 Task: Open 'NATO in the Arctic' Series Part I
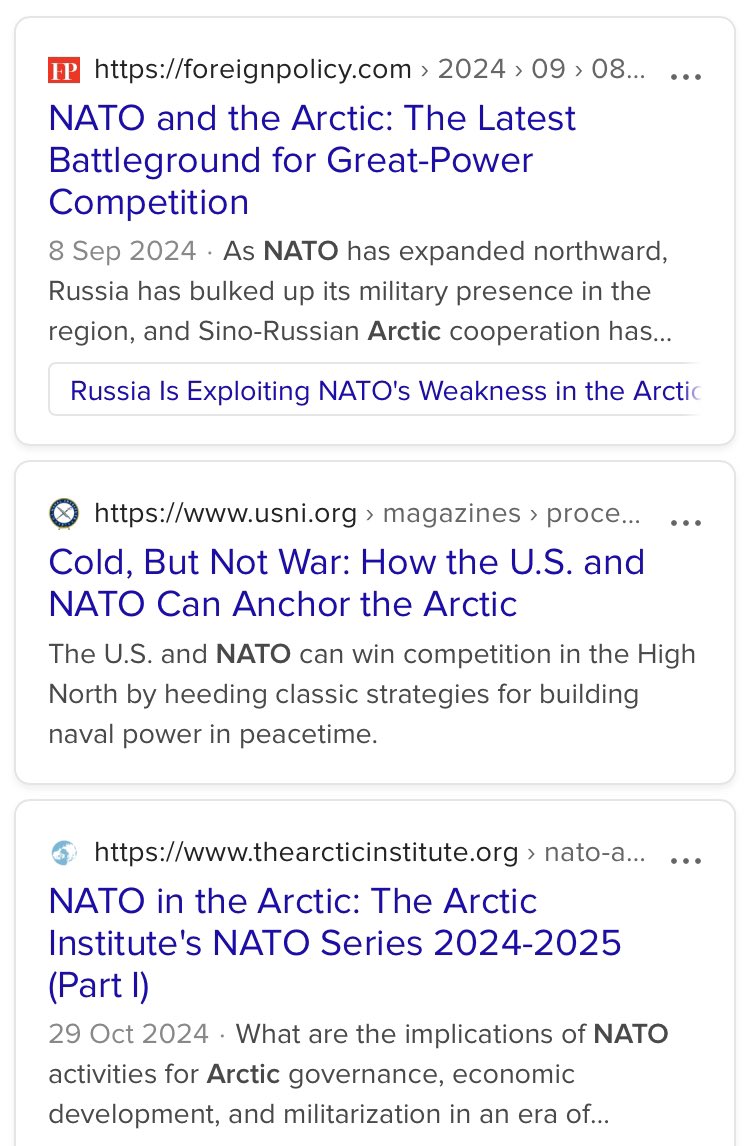tap(335, 943)
